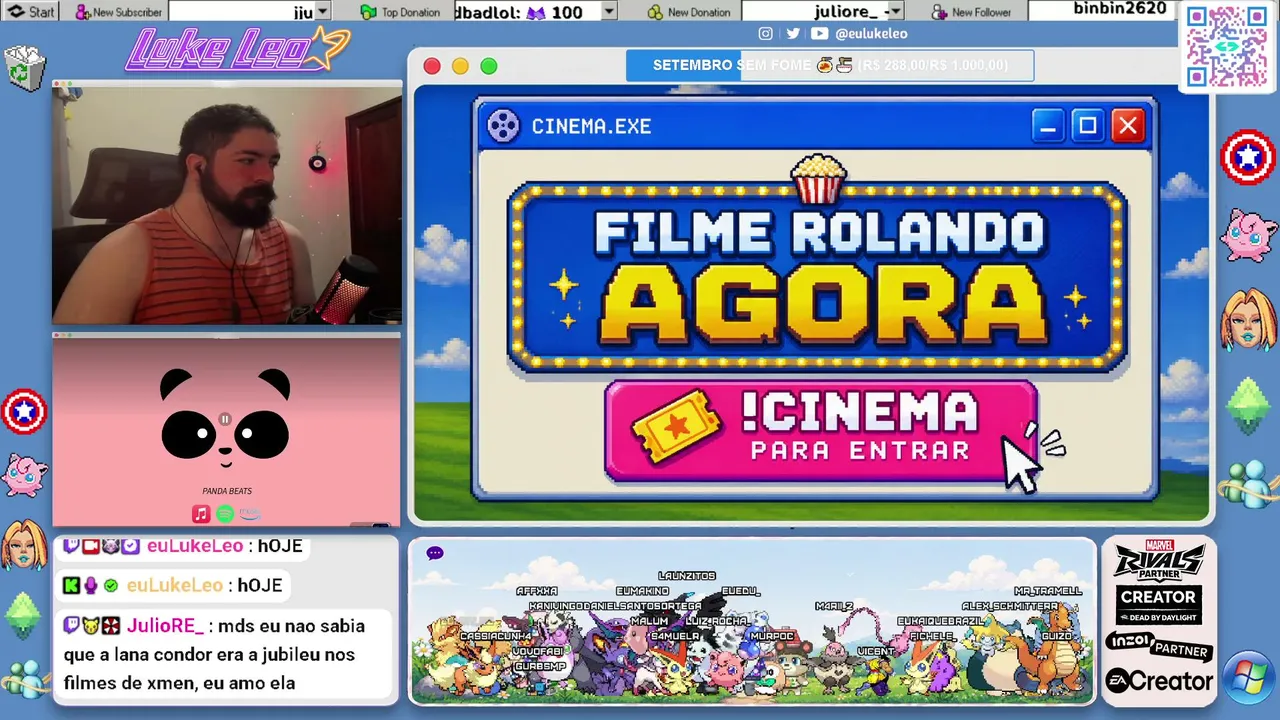The width and height of the screenshot is (1280, 720).
Task: Click the film reel icon in CINEMA.EXE
Action: tap(503, 126)
